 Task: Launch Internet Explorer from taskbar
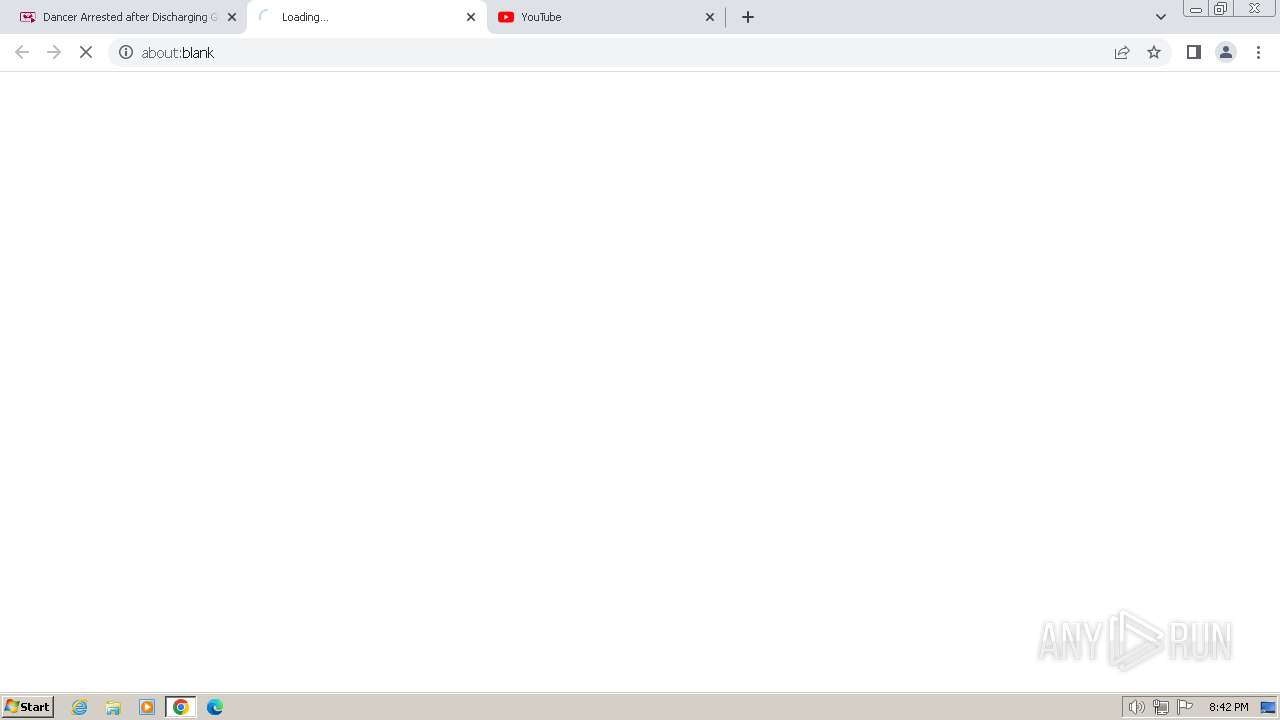point(80,707)
